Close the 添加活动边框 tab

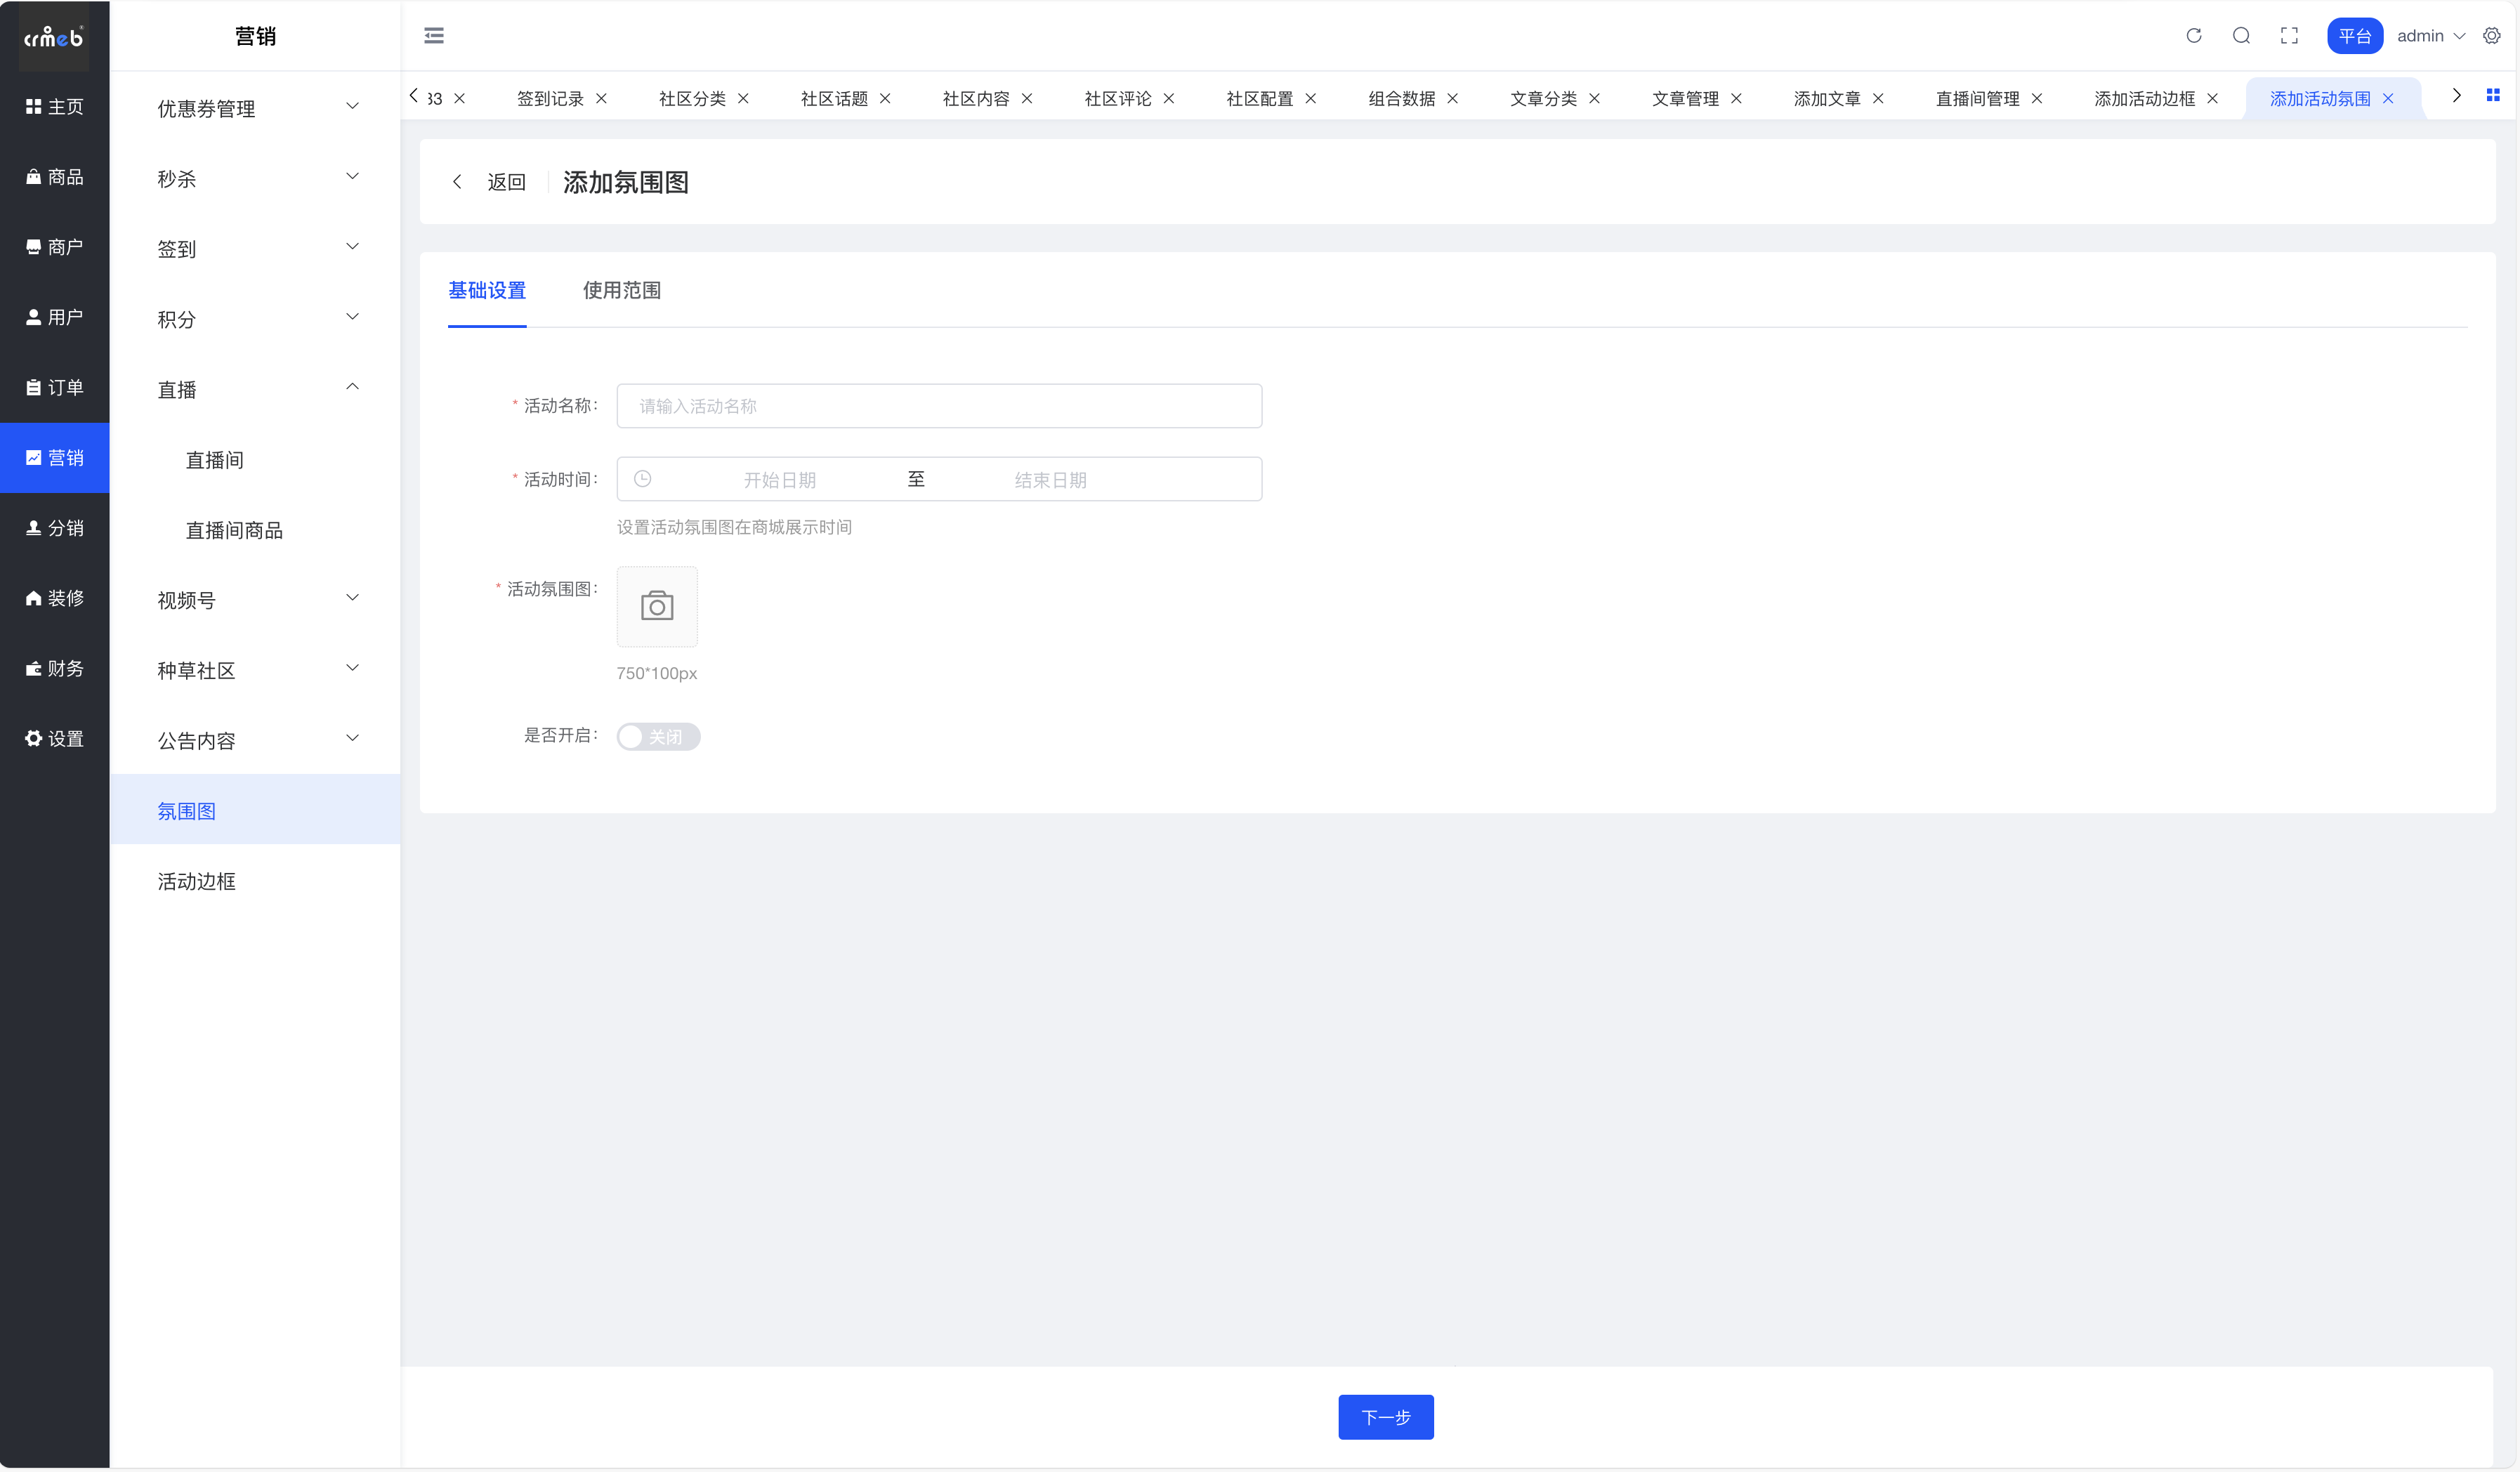click(x=2213, y=99)
